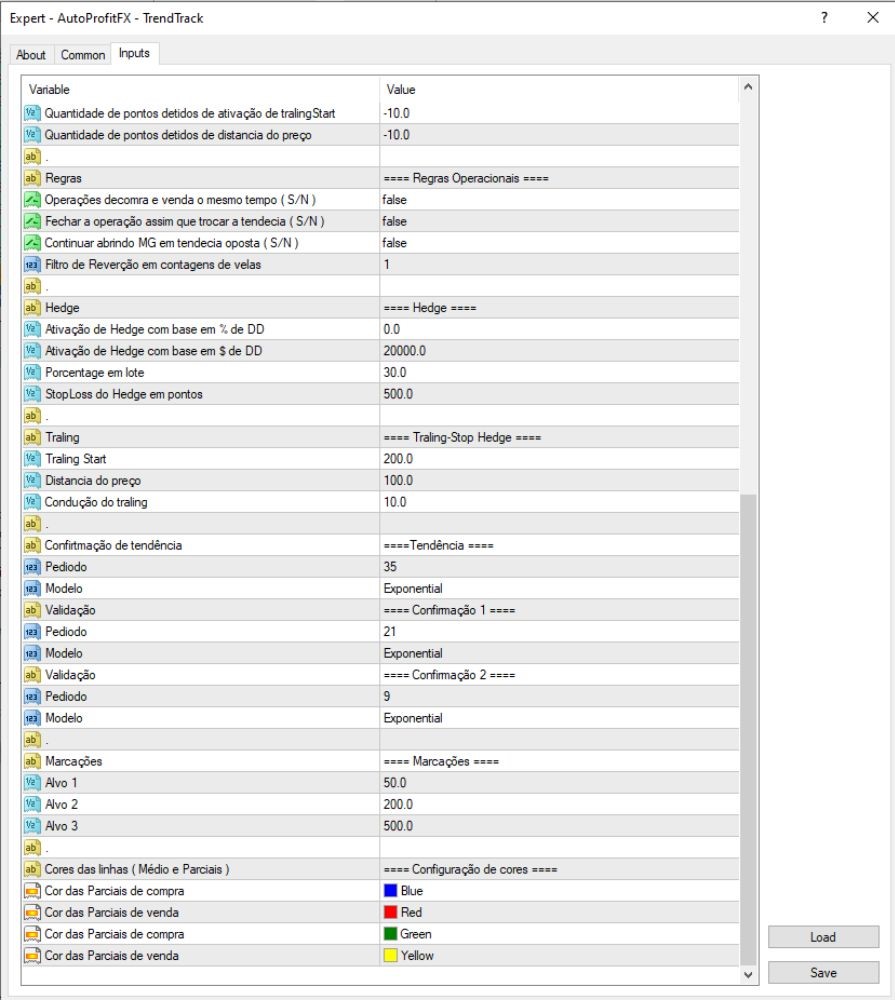895x1000 pixels.
Task: Pick the Blue color swatch
Action: 390,890
